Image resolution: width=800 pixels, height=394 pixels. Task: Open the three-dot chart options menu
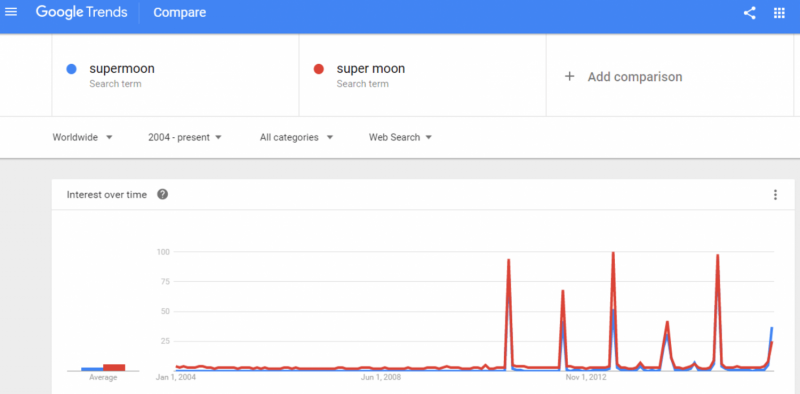[x=775, y=194]
